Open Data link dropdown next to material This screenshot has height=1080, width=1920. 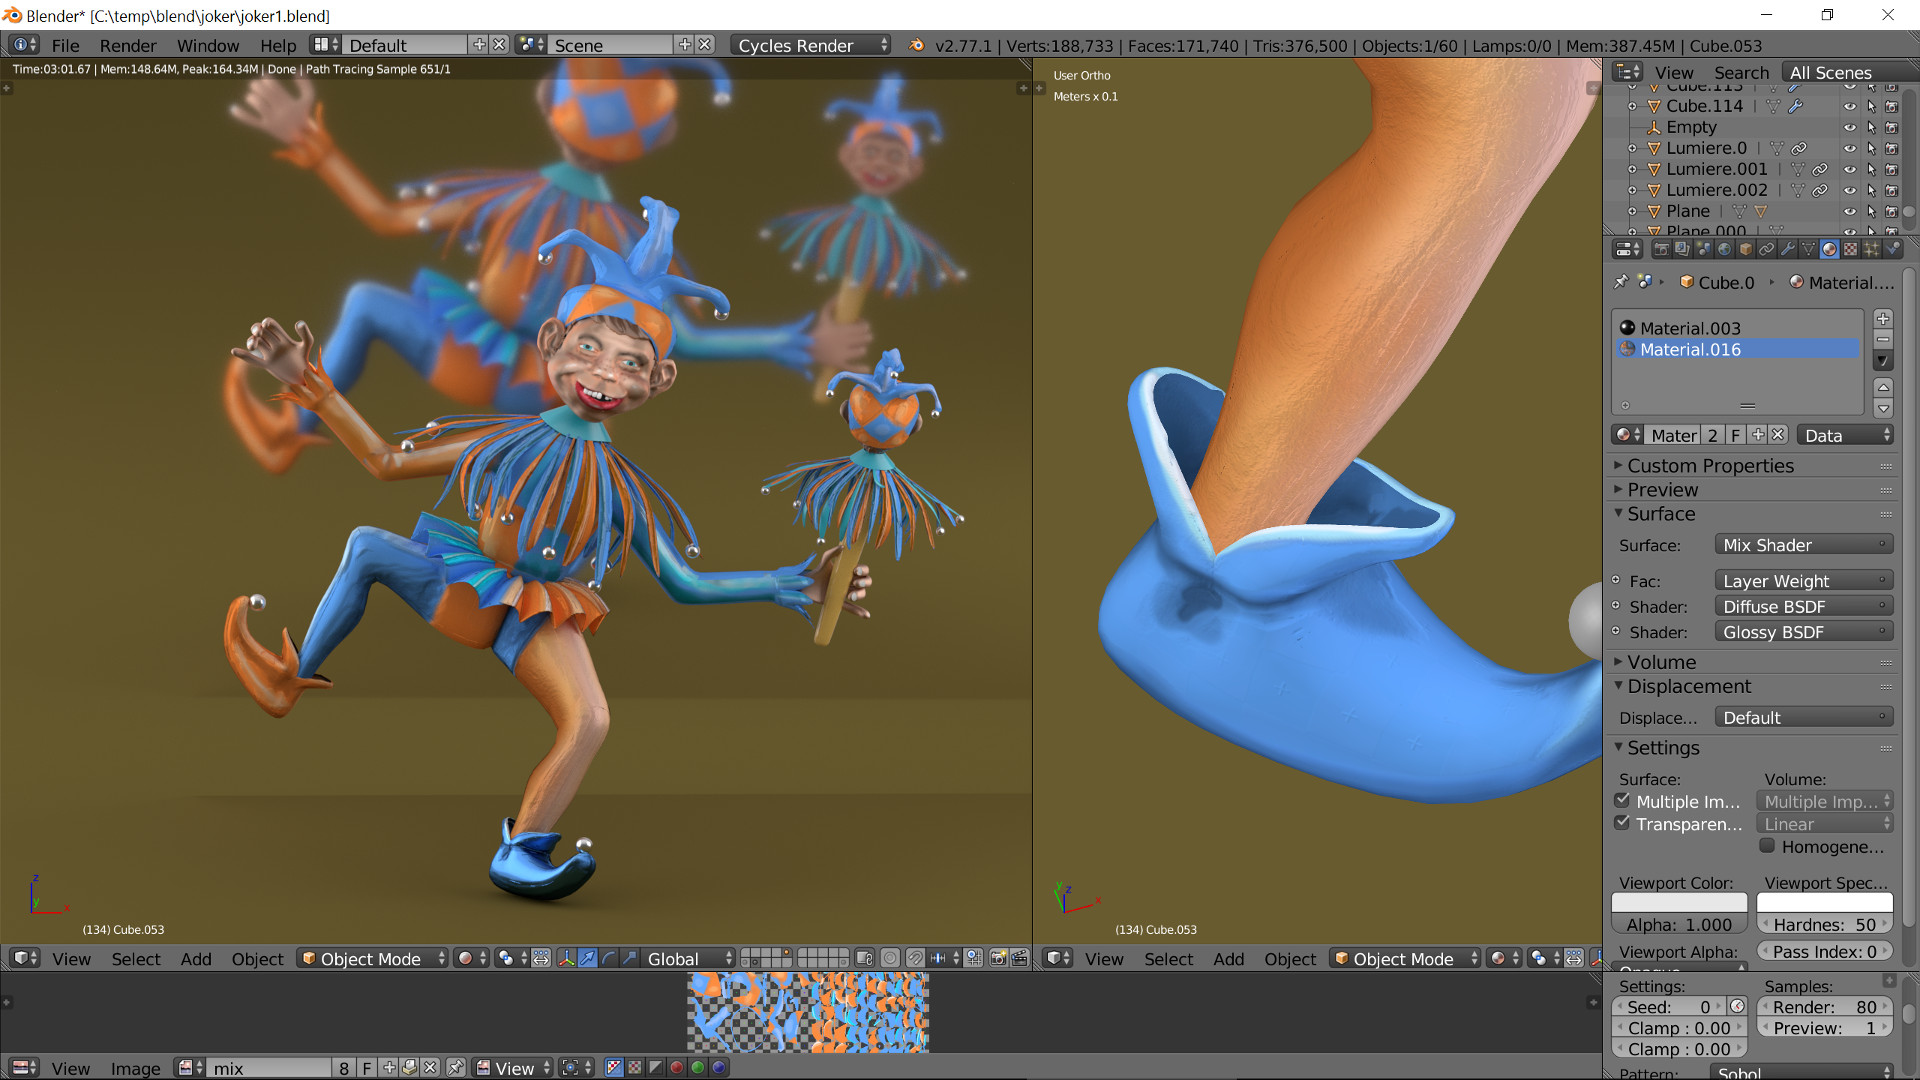(x=1845, y=435)
